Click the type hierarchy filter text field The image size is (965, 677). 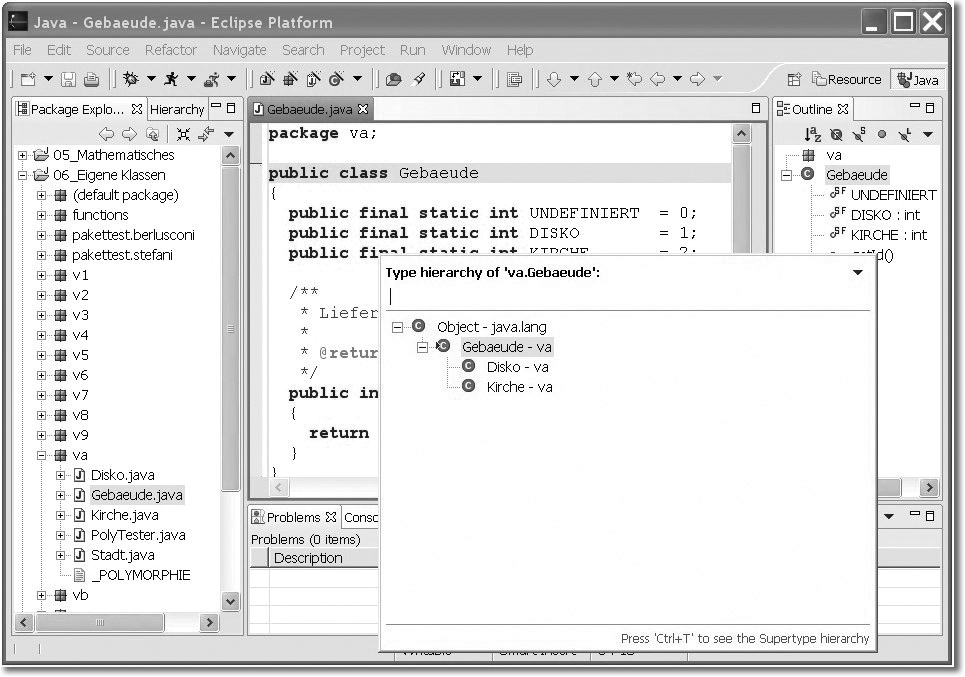627,297
